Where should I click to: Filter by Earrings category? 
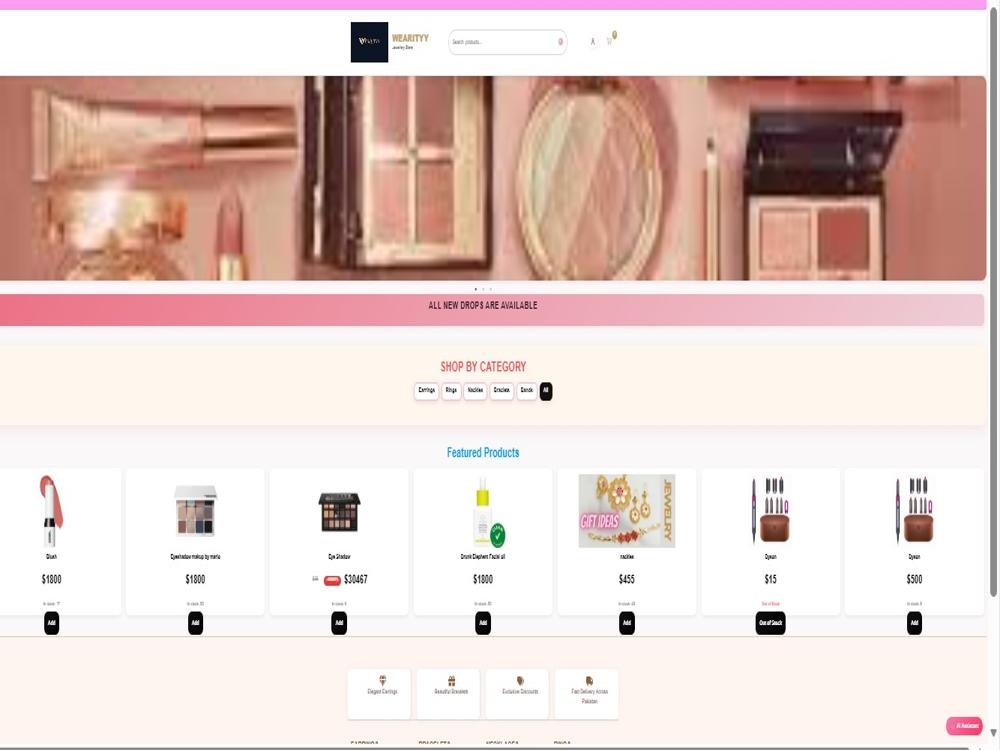427,390
